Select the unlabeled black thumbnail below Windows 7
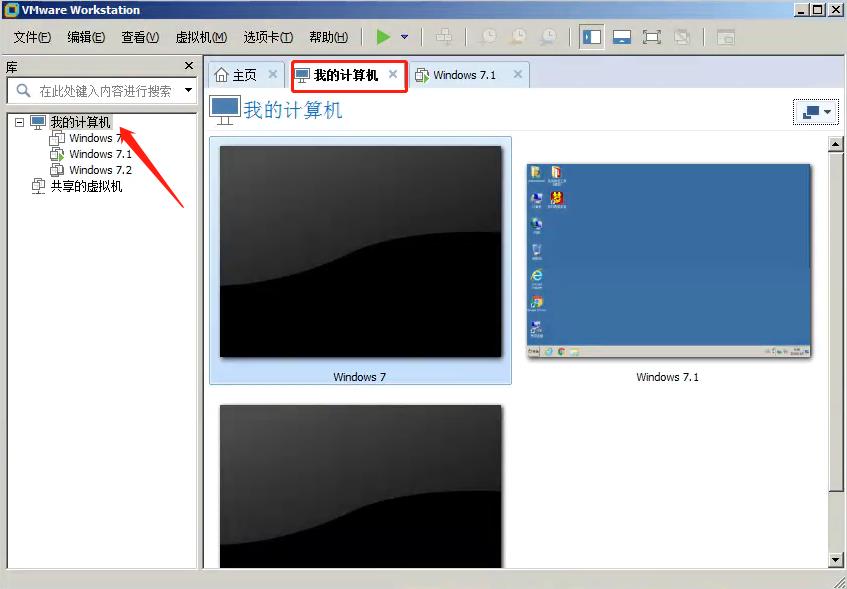The width and height of the screenshot is (847, 589). click(360, 486)
